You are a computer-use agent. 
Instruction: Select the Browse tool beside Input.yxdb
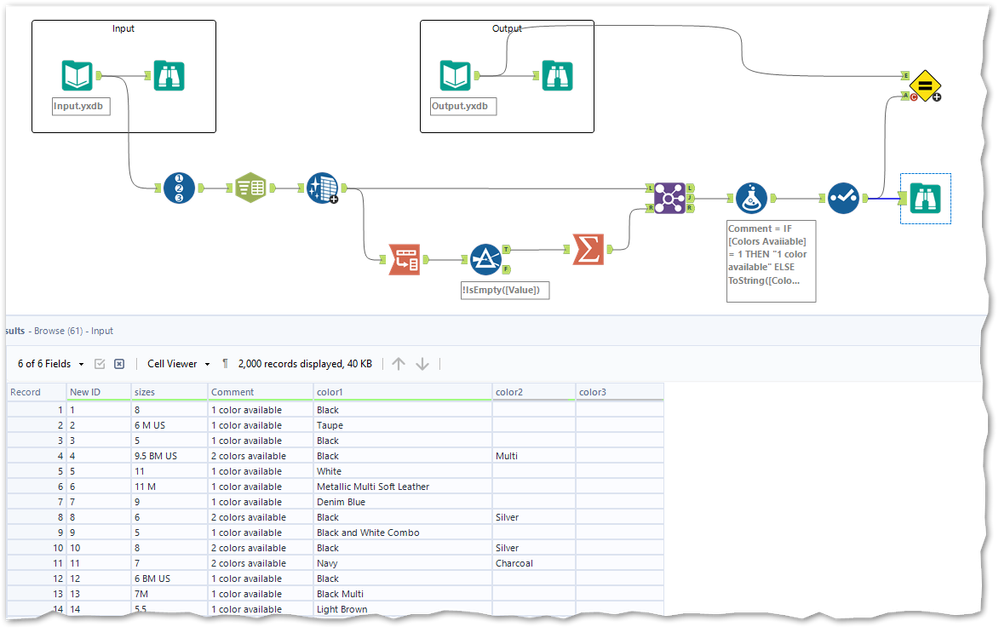coord(169,75)
